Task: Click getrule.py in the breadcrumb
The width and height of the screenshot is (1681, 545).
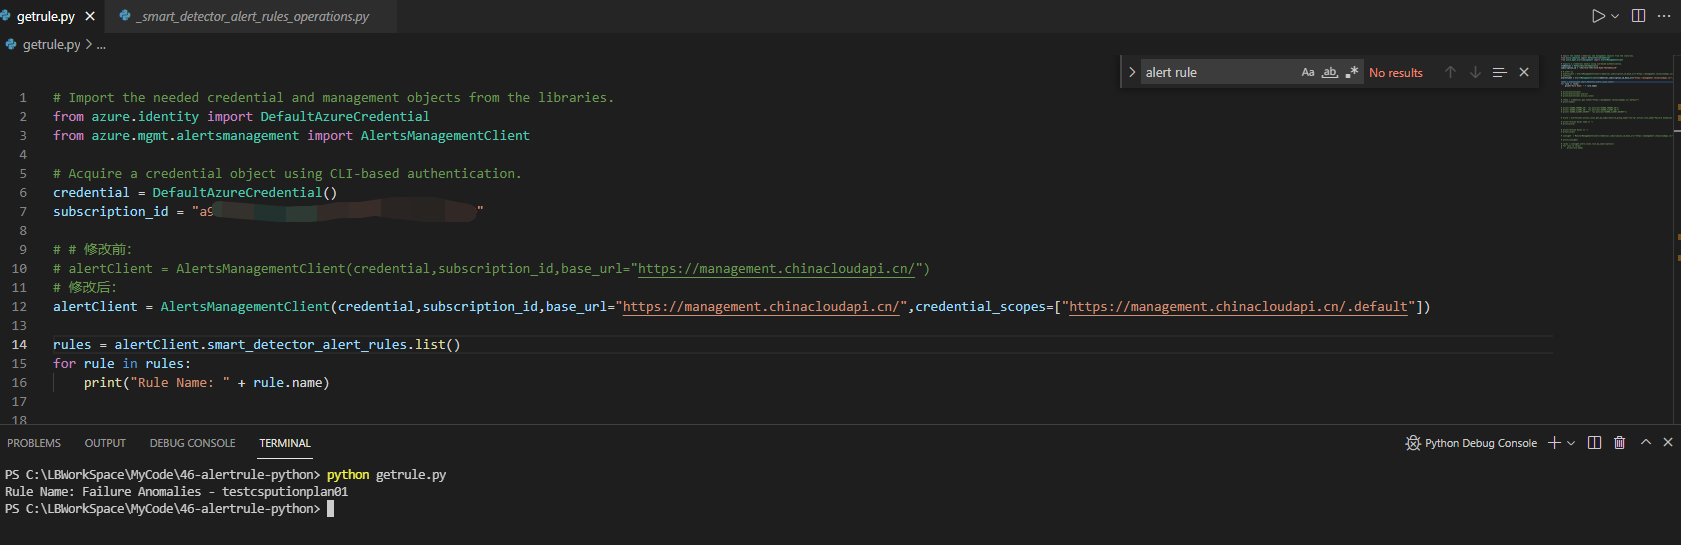Action: [x=51, y=44]
